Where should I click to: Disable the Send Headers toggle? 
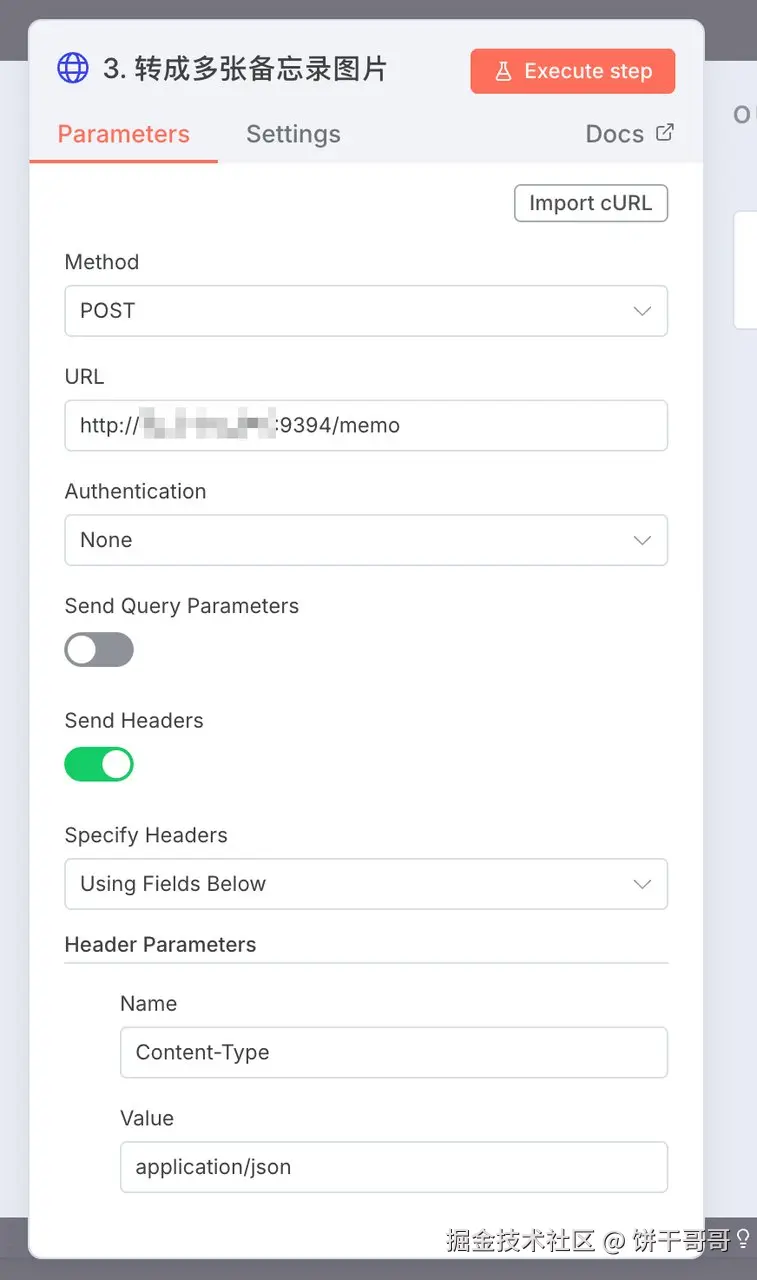[x=99, y=765]
